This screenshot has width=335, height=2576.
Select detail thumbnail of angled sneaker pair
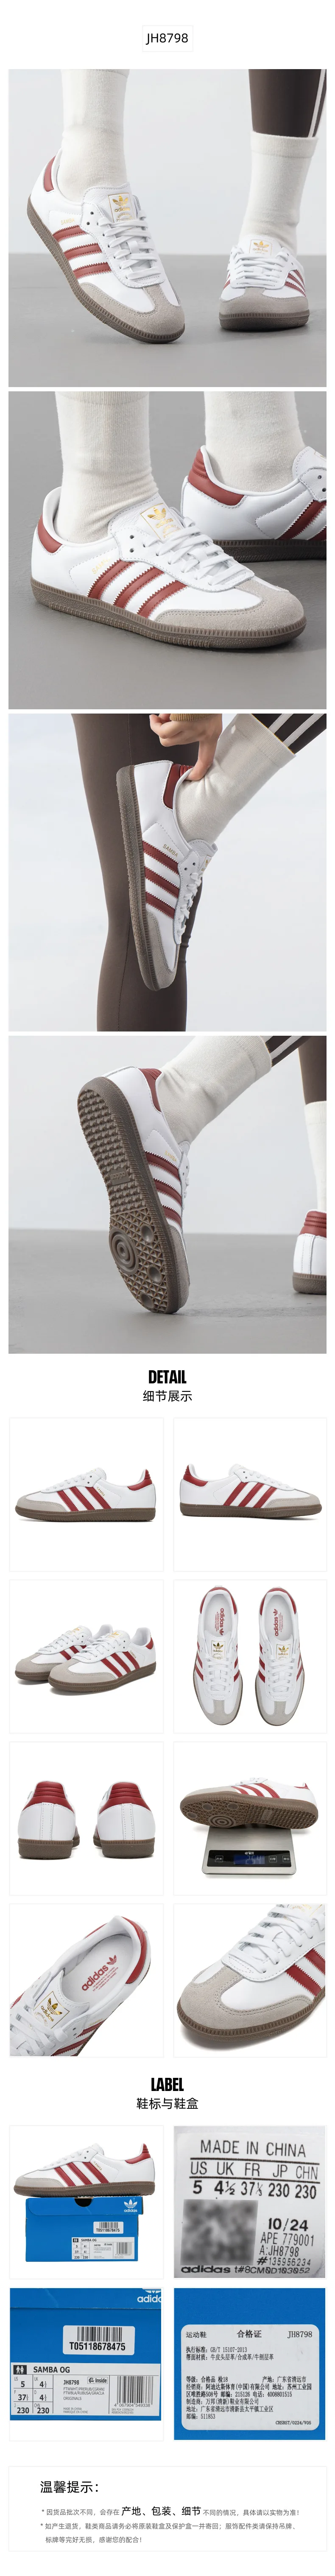(x=86, y=1656)
